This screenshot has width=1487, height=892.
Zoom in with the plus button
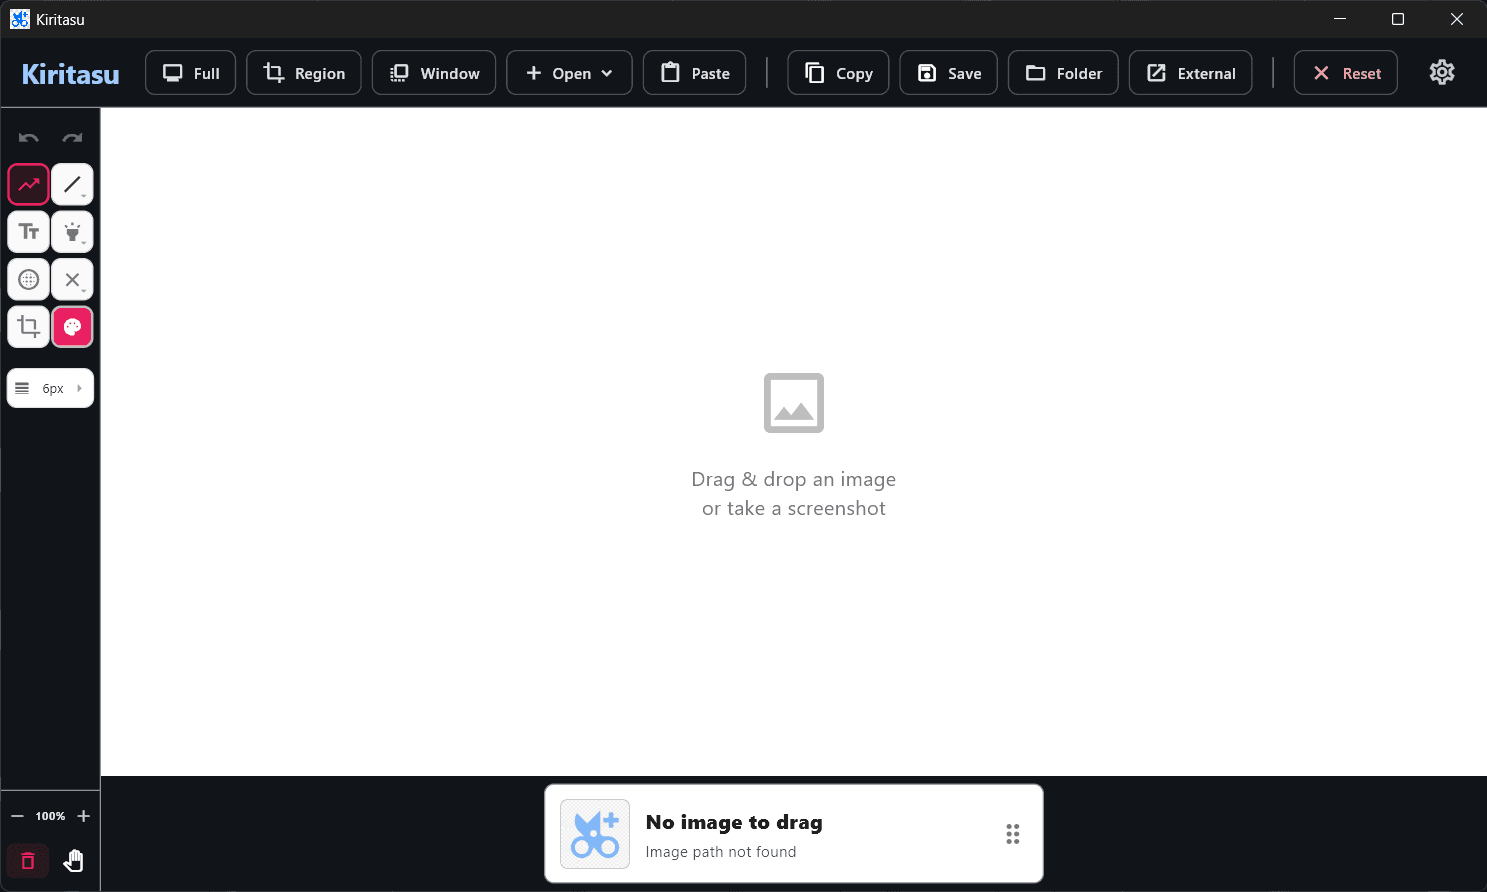pyautogui.click(x=84, y=816)
